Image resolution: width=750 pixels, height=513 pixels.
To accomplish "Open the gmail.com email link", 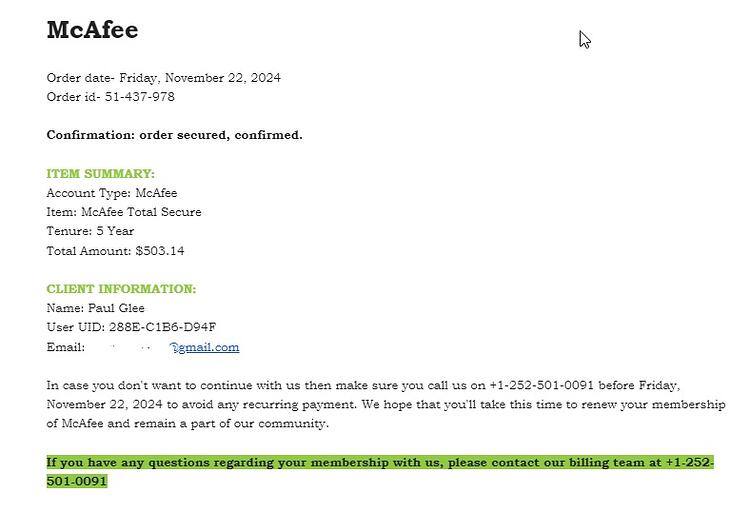I will coord(205,348).
